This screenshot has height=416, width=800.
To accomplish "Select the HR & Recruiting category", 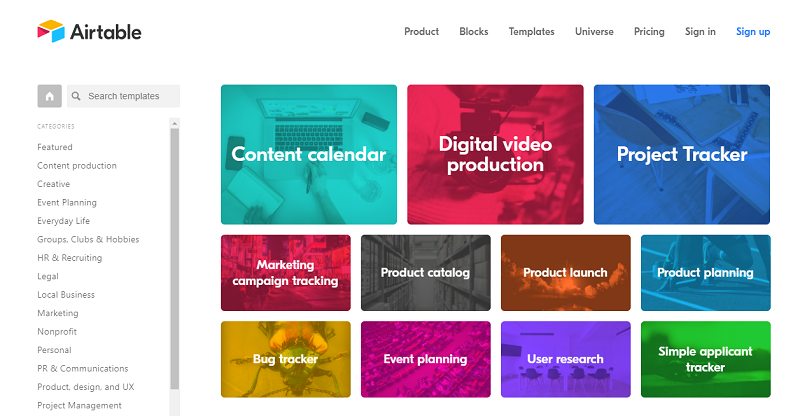I will (x=69, y=258).
